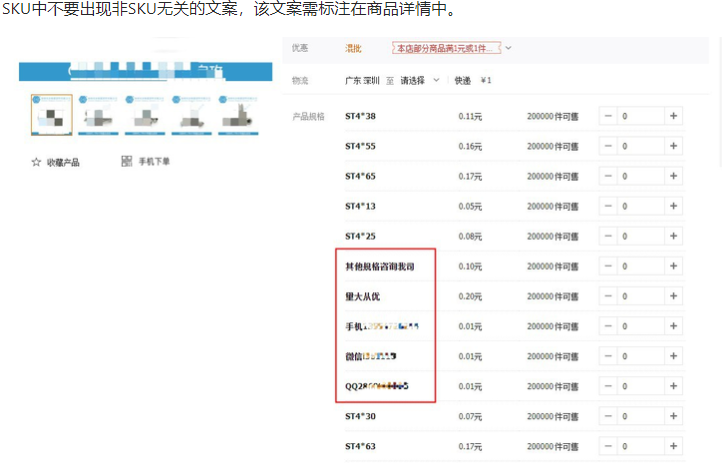Screen dimensions: 722x463
Task: Increase quantity for QQ row
Action: click(673, 386)
